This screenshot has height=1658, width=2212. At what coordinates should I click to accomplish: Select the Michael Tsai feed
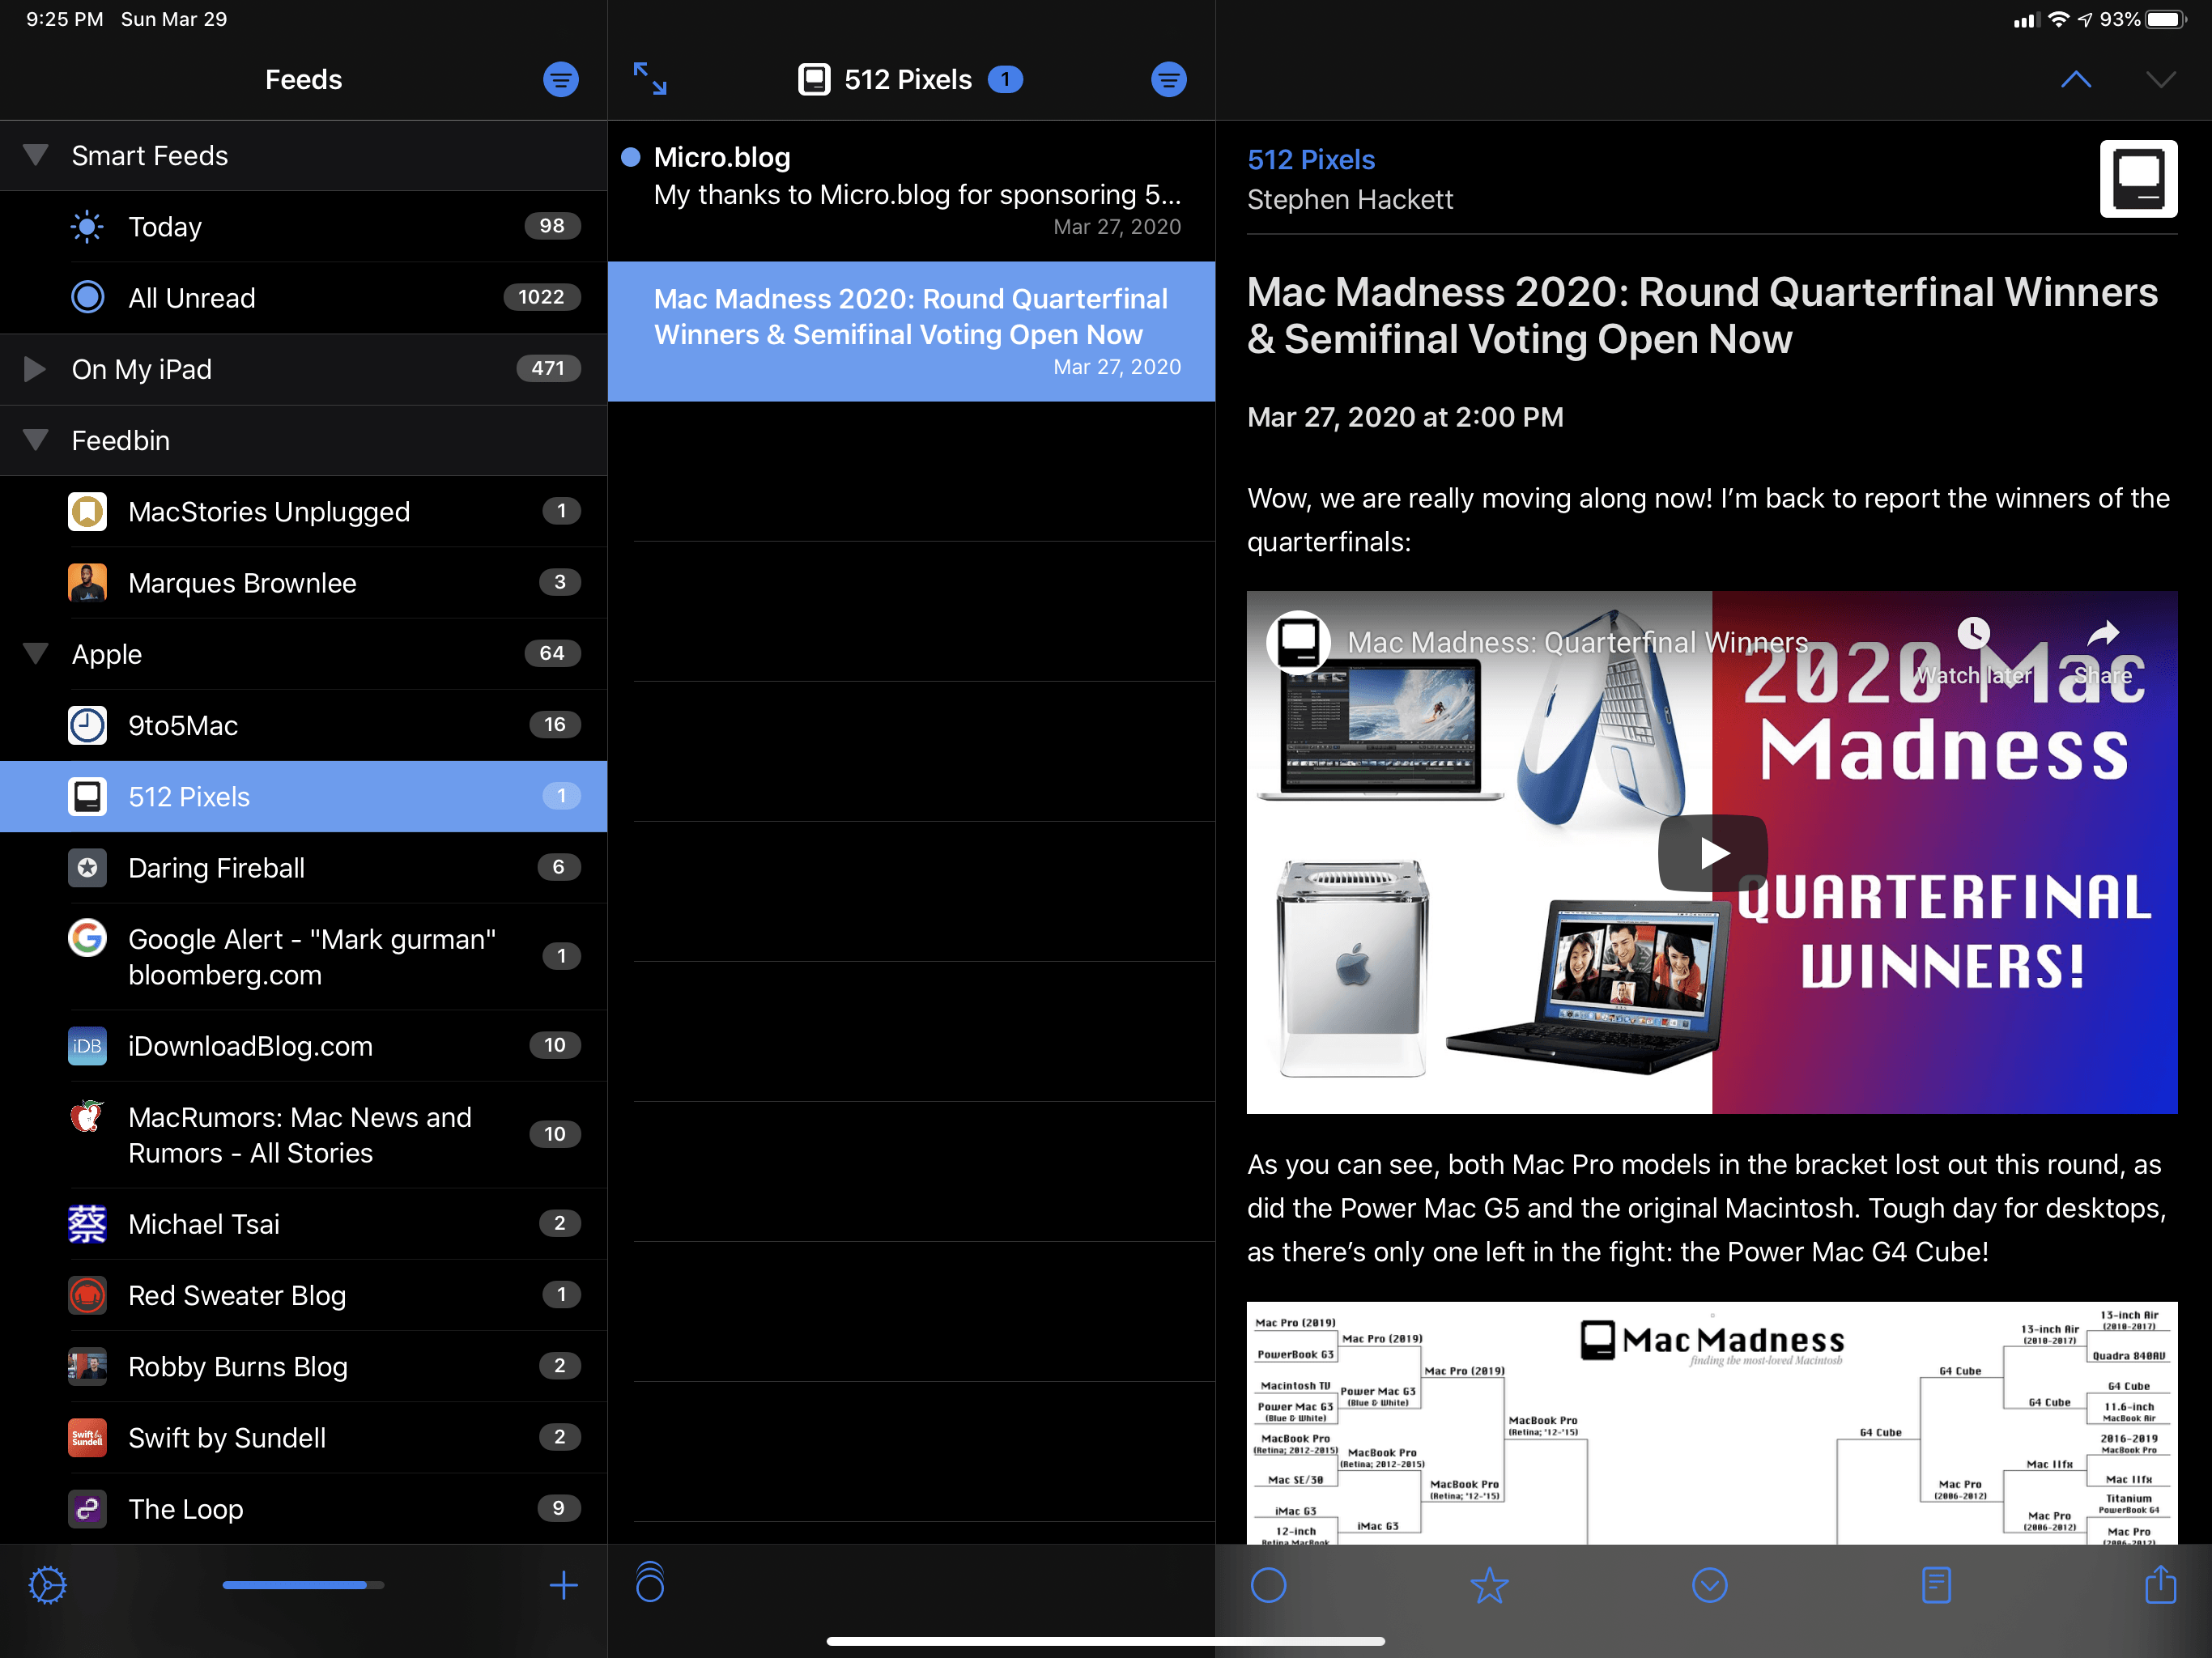coord(304,1223)
